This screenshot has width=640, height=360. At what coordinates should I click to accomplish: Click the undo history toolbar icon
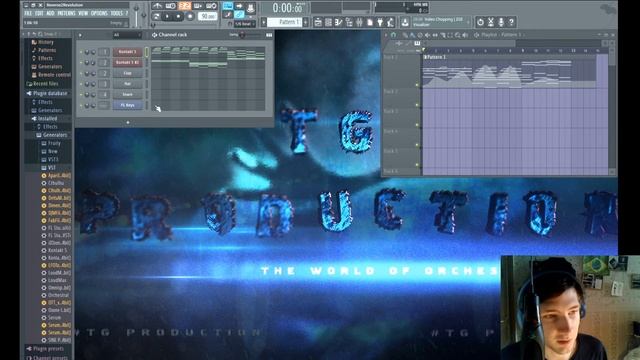click(x=480, y=22)
